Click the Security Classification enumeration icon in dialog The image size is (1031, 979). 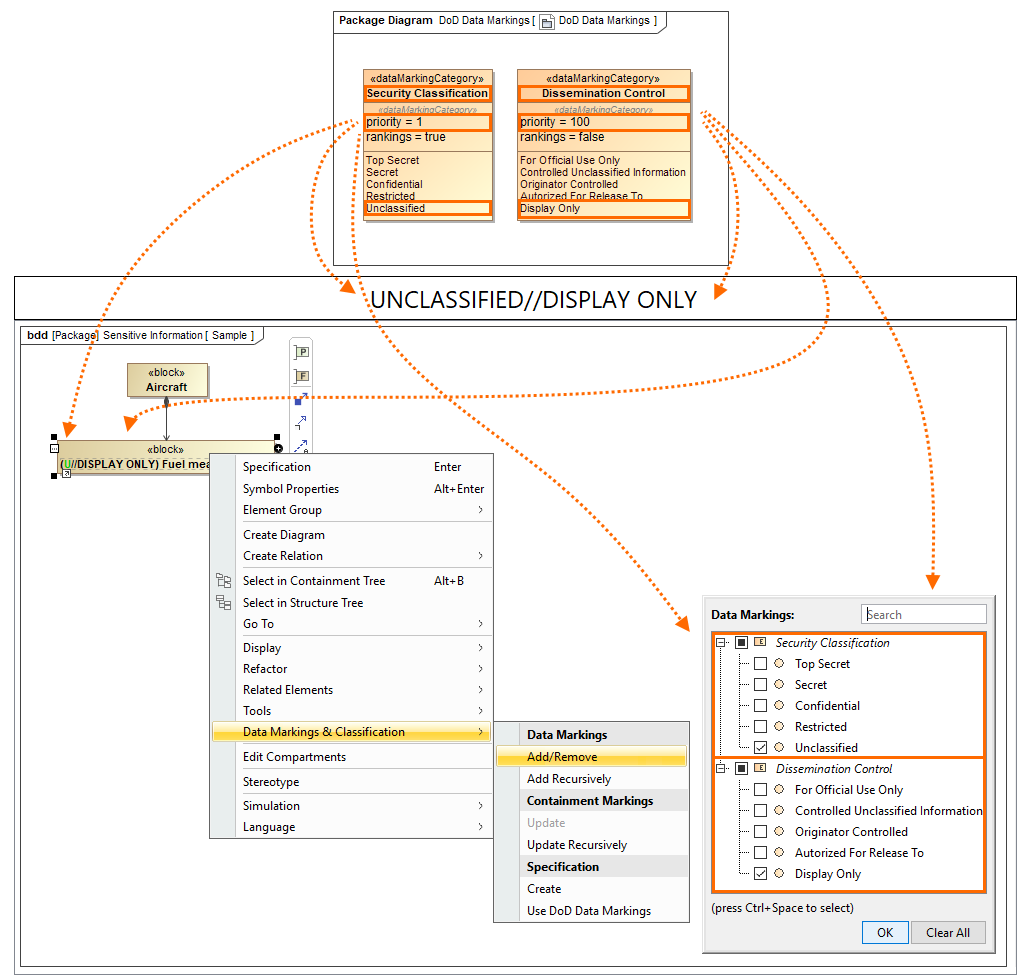click(759, 642)
